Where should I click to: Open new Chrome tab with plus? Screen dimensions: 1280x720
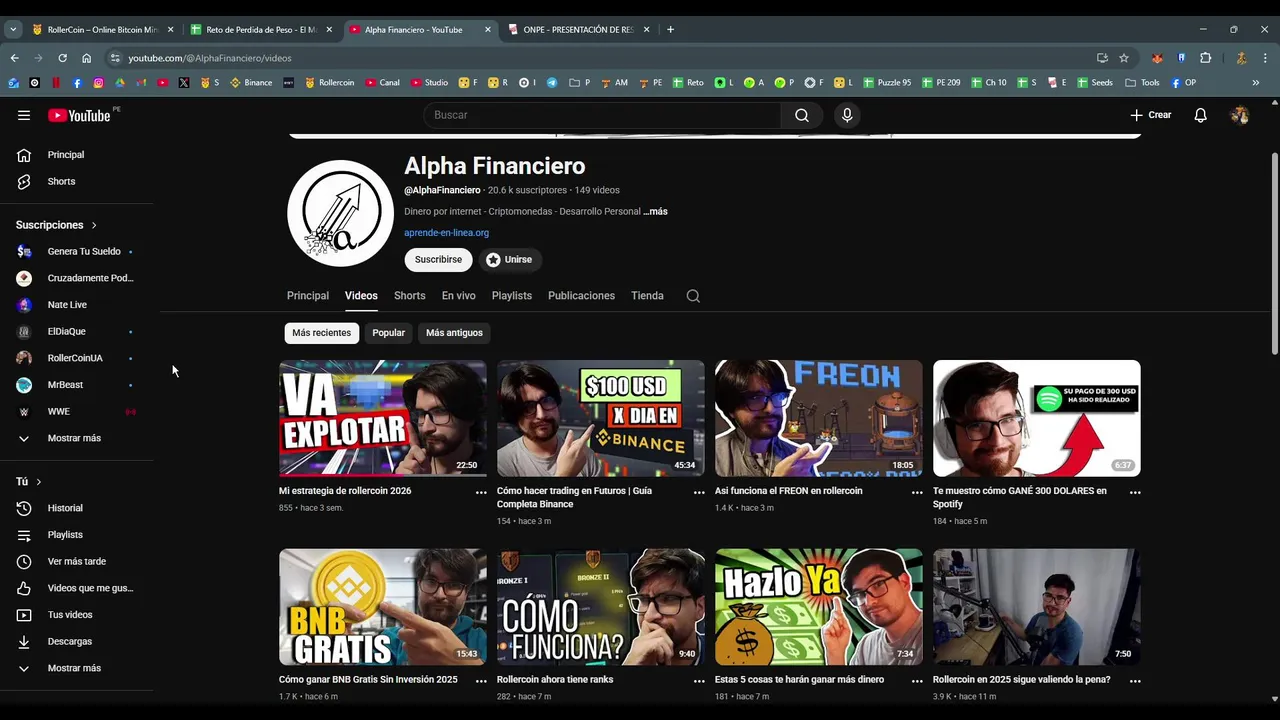coord(670,30)
